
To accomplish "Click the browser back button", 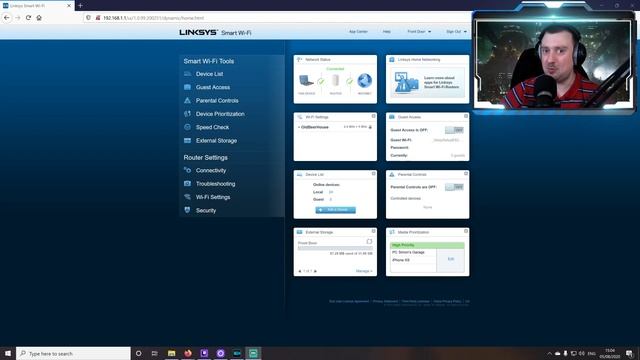I will tap(7, 18).
